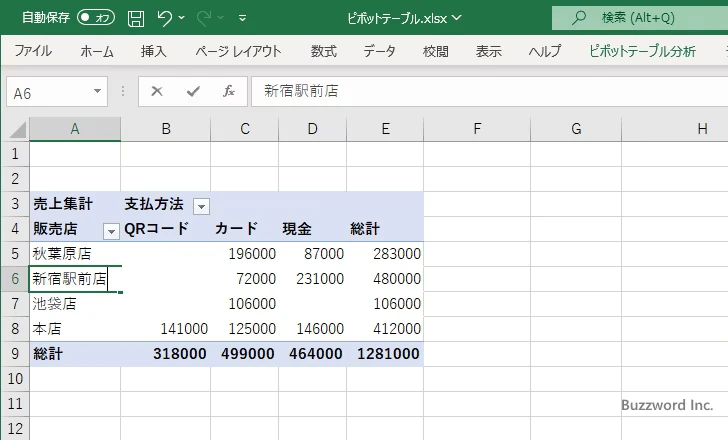728x440 pixels.
Task: Confirm entry with the checkmark icon
Action: pos(193,91)
